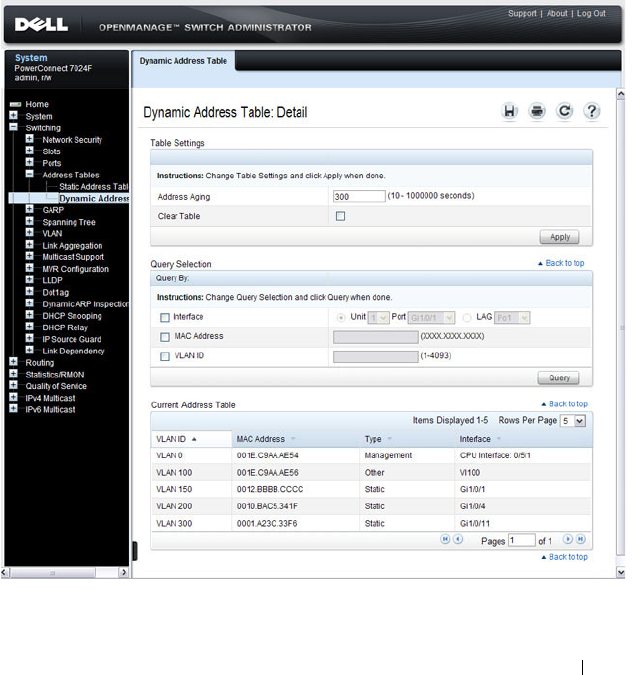Screen dimensions: 641x675
Task: Select the VLAN 150 table row
Action: point(372,489)
